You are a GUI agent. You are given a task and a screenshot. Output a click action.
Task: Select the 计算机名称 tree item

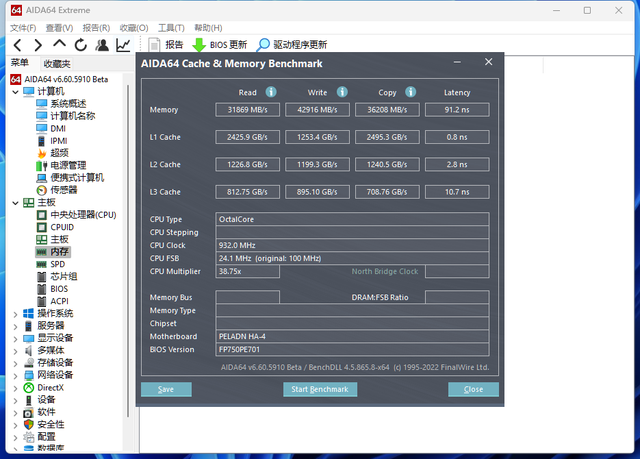[66, 116]
